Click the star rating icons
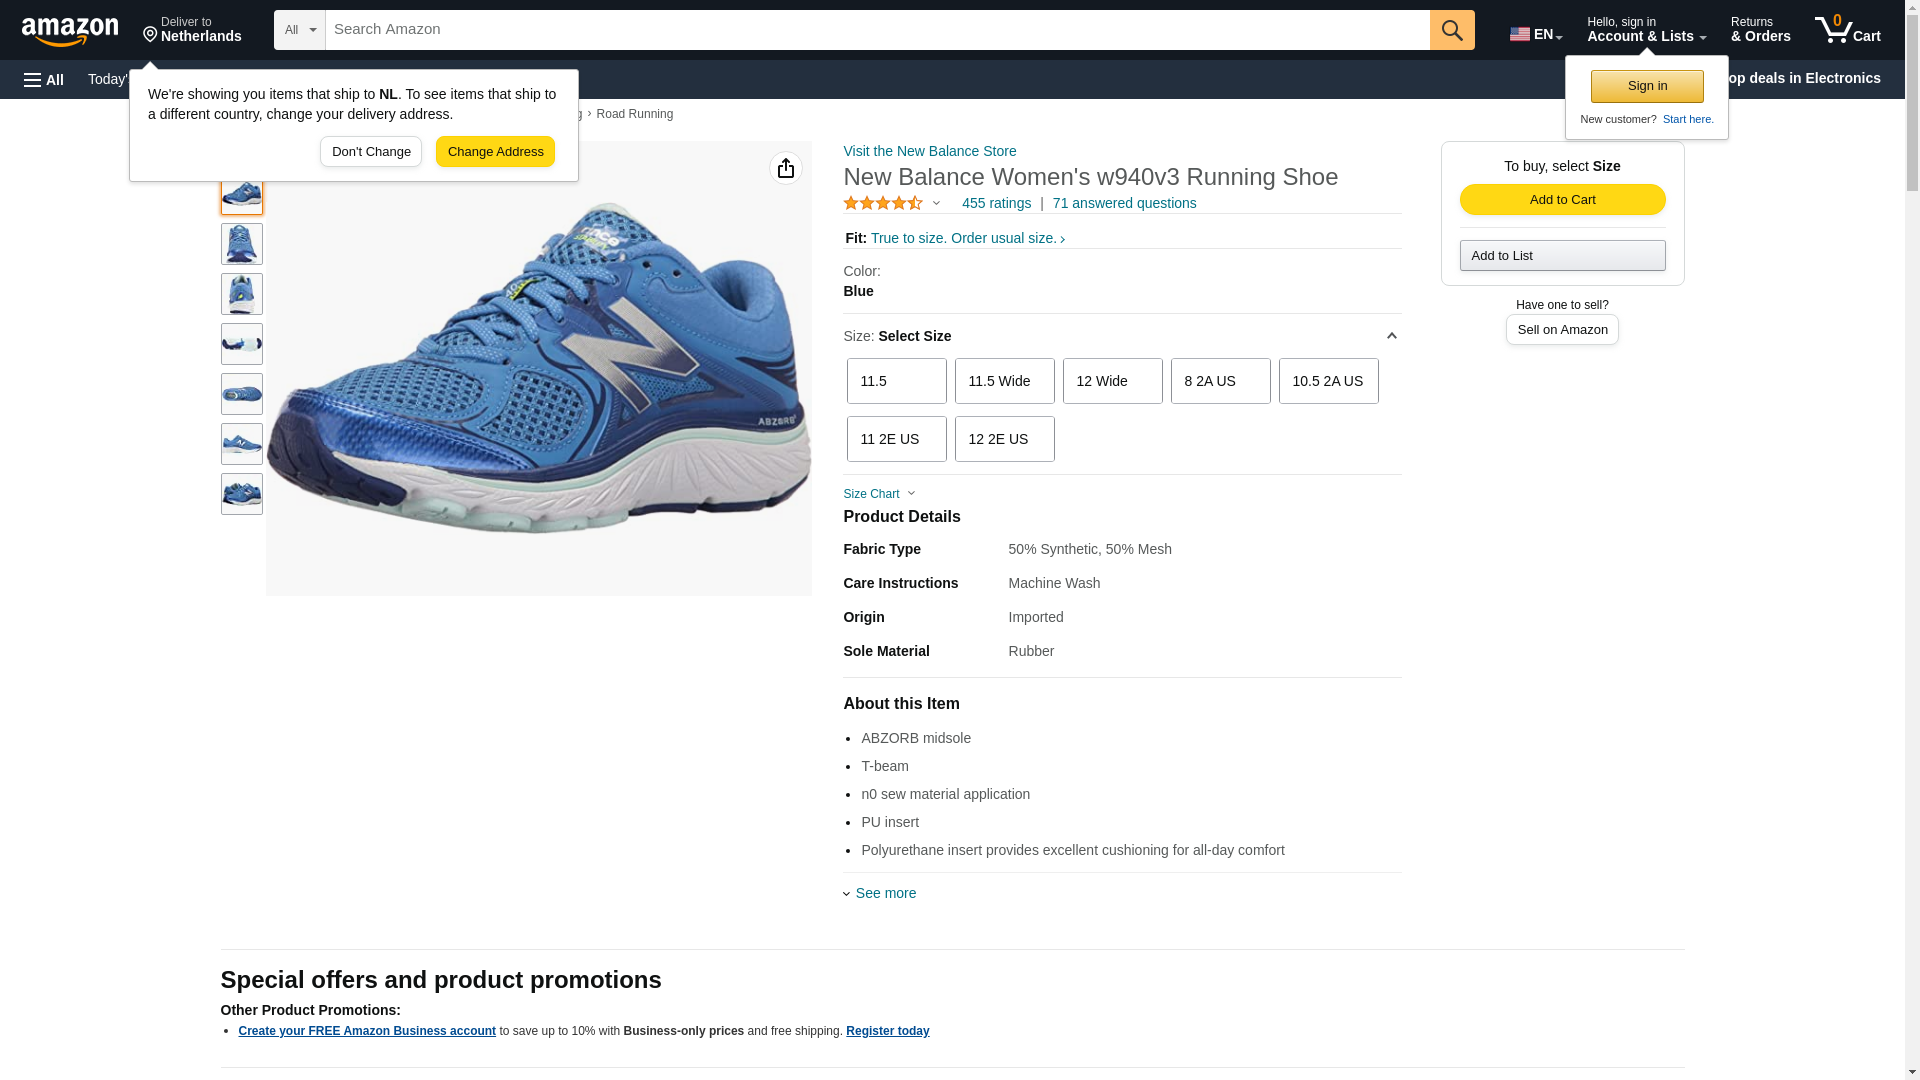This screenshot has height=1080, width=1920. pos(883,203)
